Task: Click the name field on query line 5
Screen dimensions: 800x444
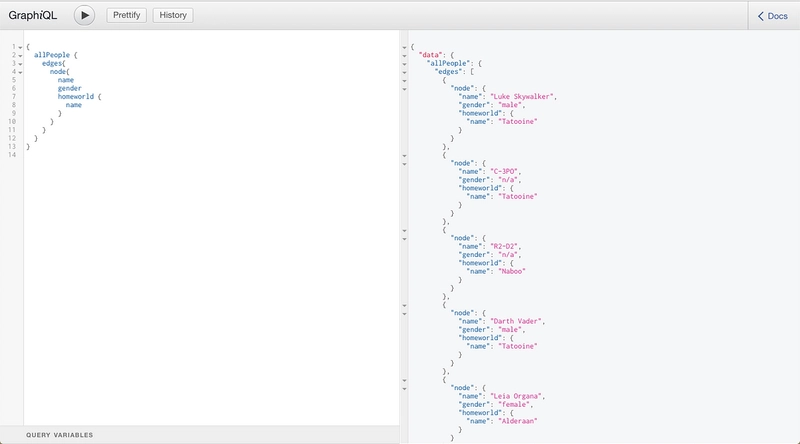Action: tap(66, 80)
